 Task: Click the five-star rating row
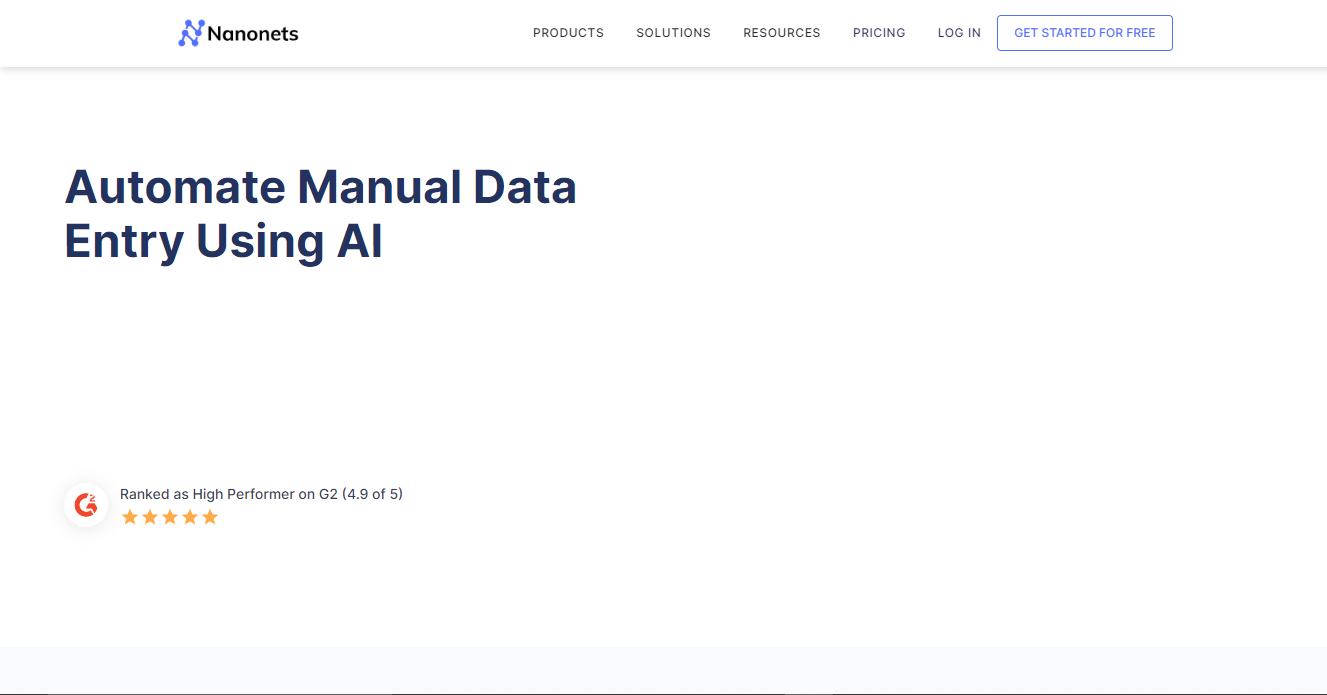170,517
